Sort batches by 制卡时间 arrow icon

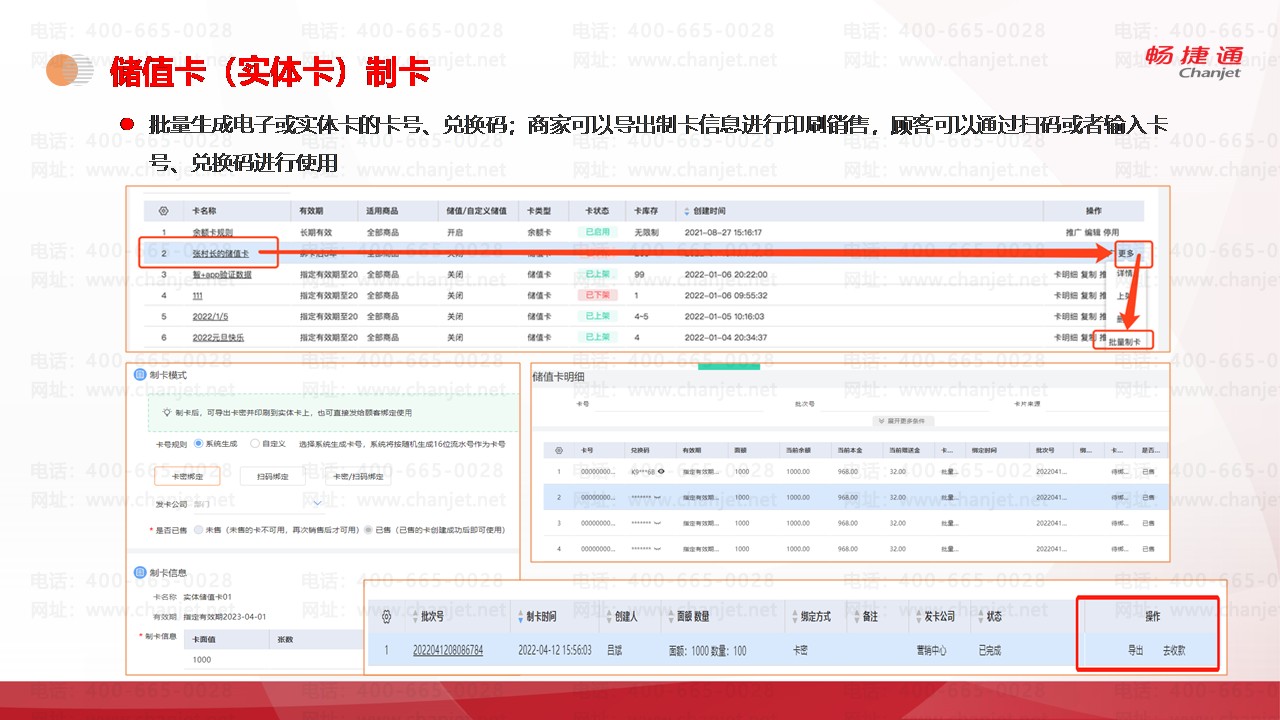(x=519, y=617)
